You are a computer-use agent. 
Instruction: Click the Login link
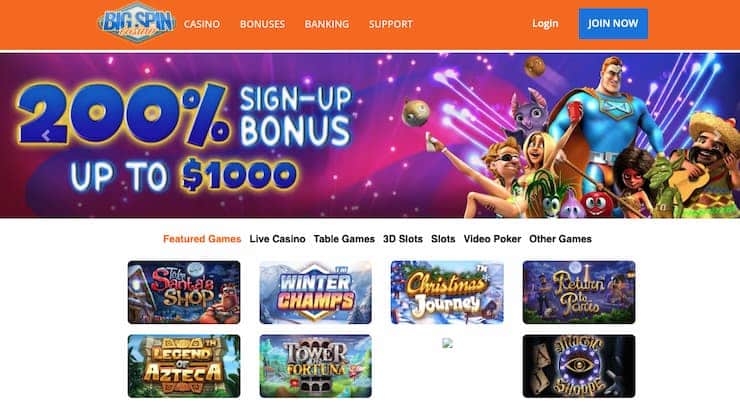(545, 24)
